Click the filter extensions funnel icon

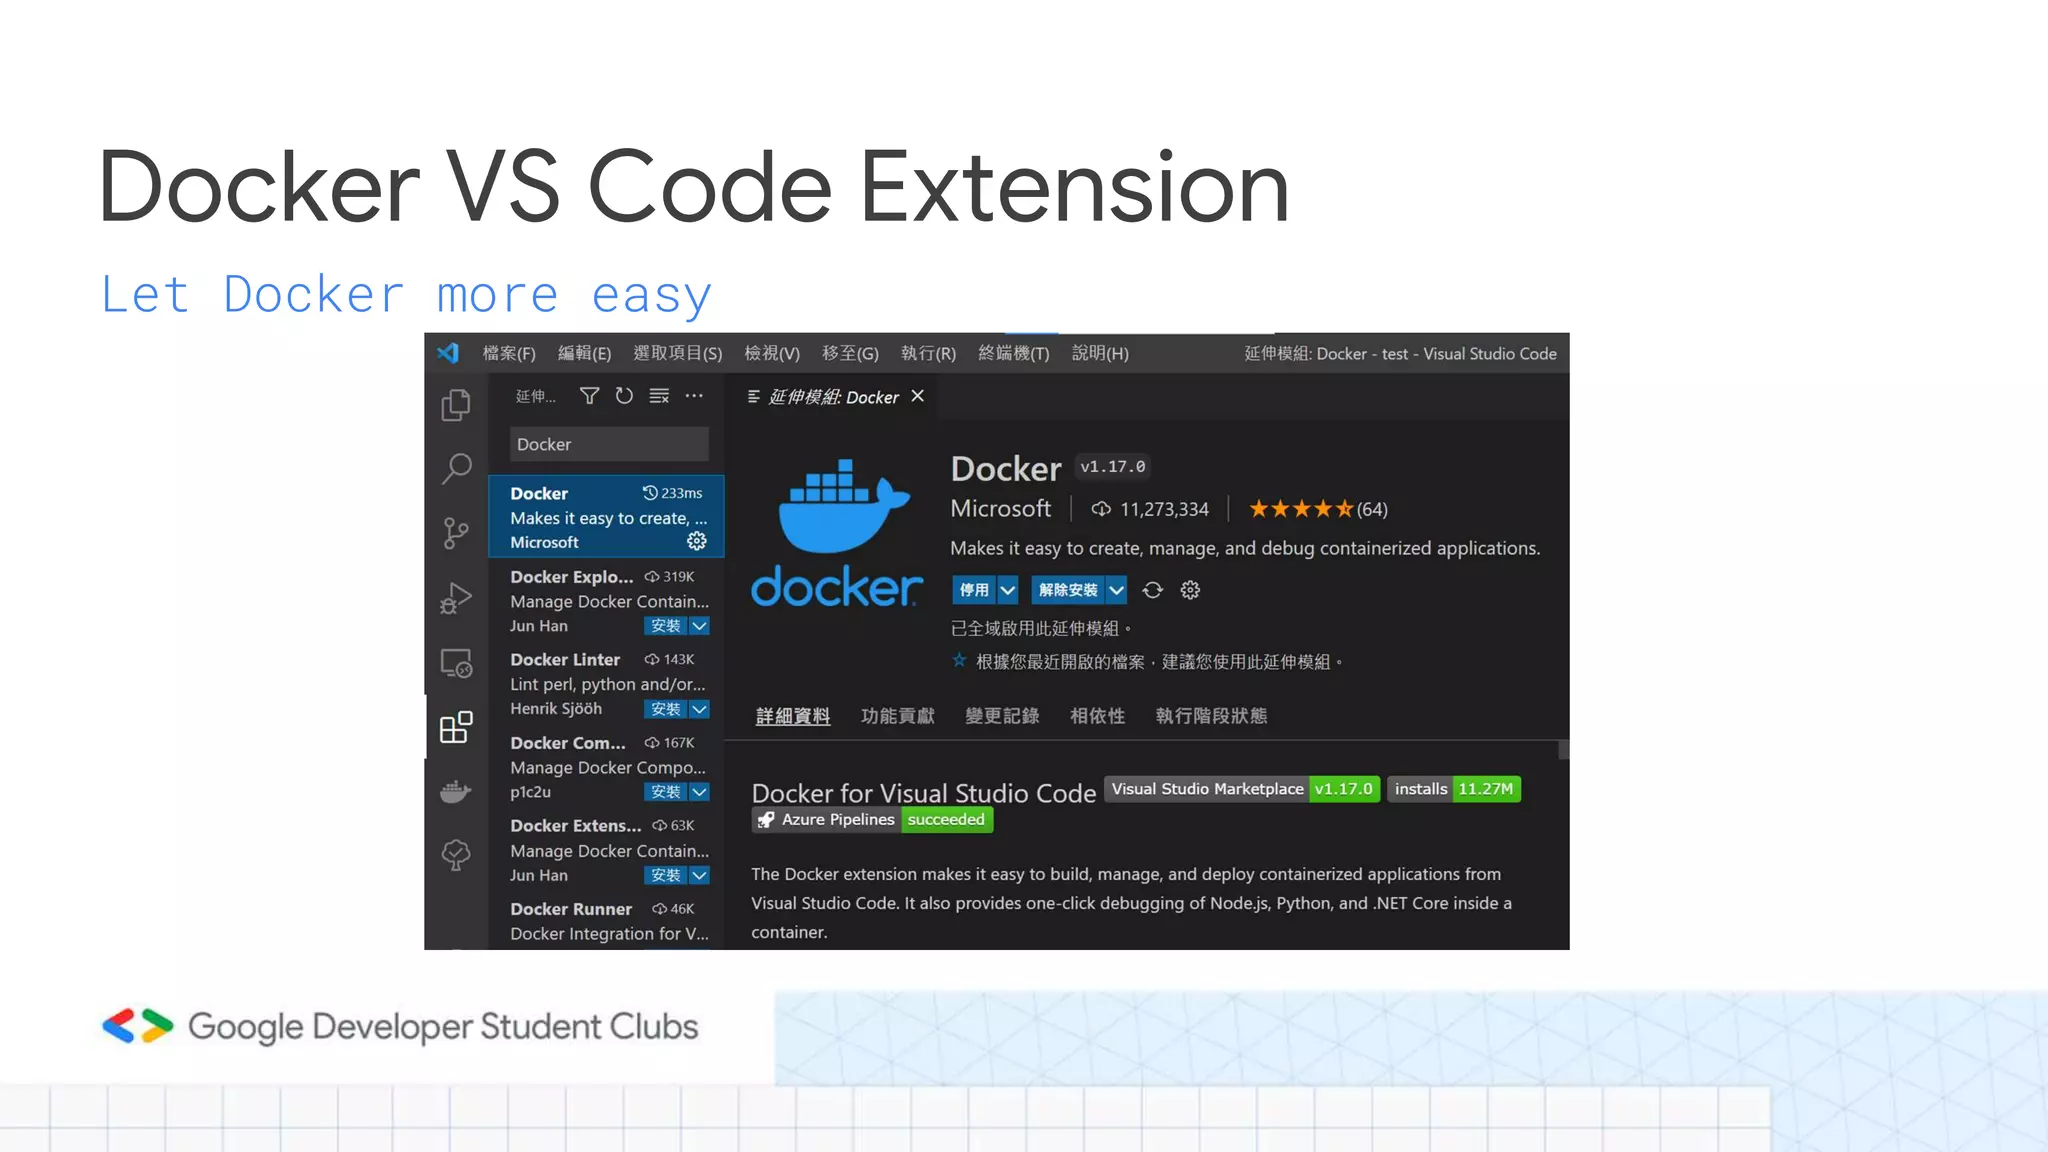coord(589,396)
